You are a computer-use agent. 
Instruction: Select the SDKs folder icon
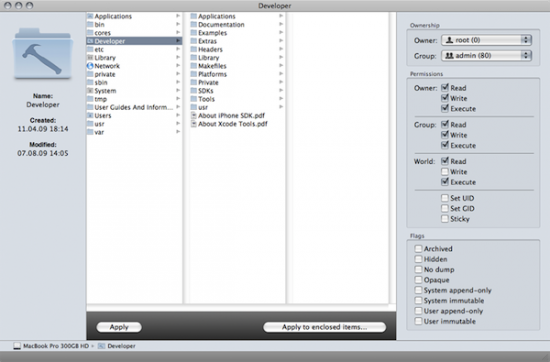point(193,90)
